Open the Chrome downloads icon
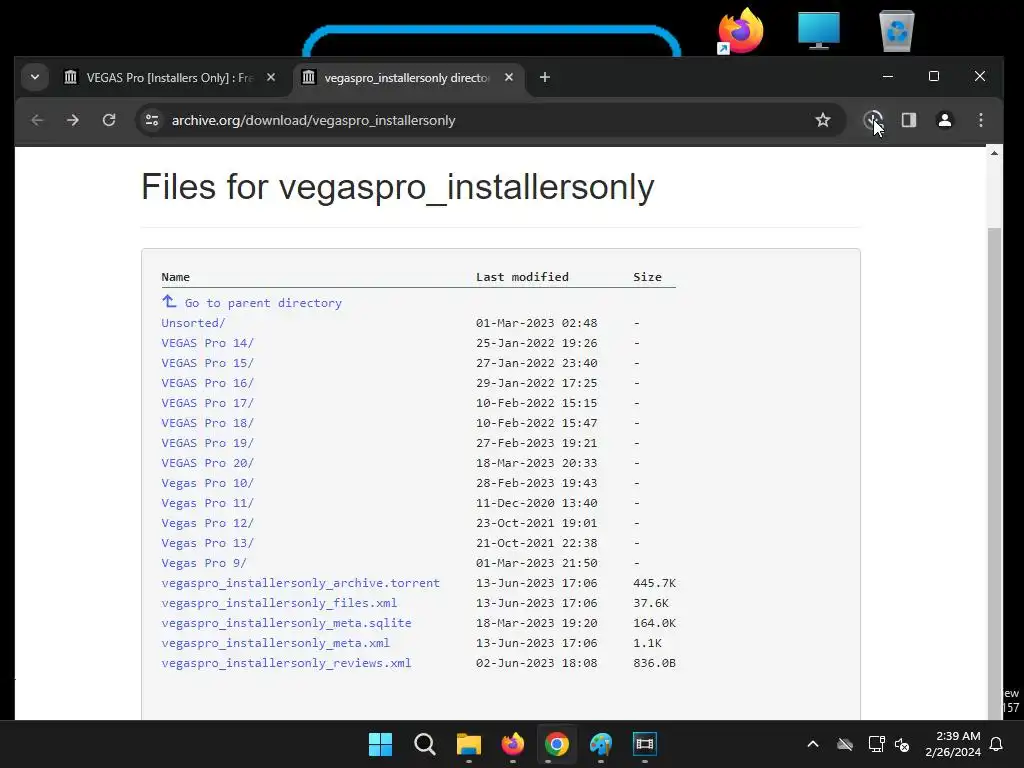The height and width of the screenshot is (768, 1024). pyautogui.click(x=872, y=120)
